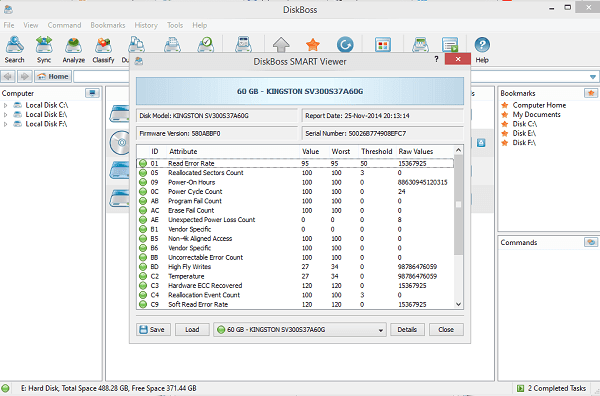This screenshot has width=600, height=396.
Task: Sort by the Attribute column header
Action: [183, 152]
